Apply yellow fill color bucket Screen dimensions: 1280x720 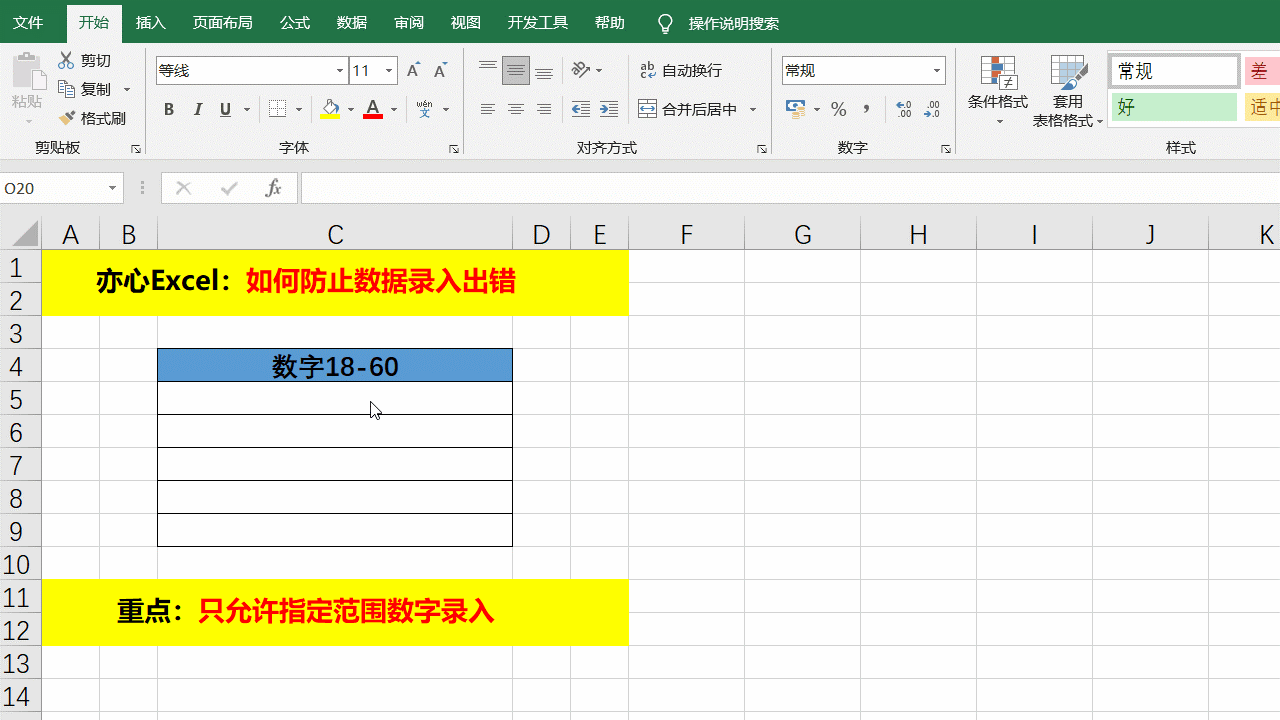pos(330,109)
